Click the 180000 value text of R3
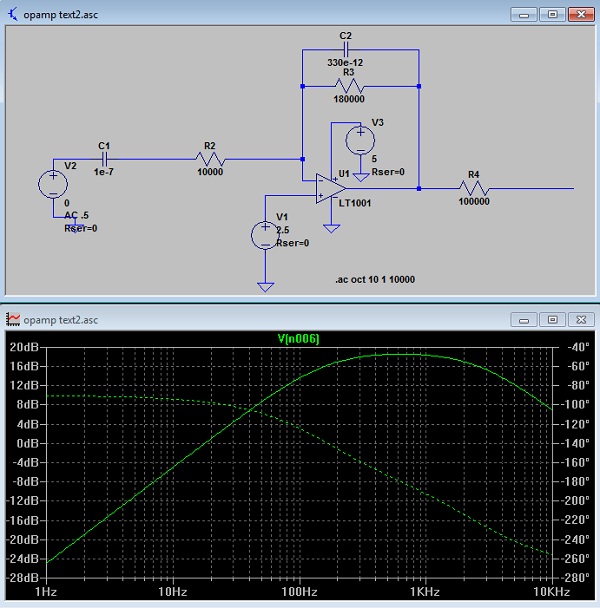 click(347, 99)
